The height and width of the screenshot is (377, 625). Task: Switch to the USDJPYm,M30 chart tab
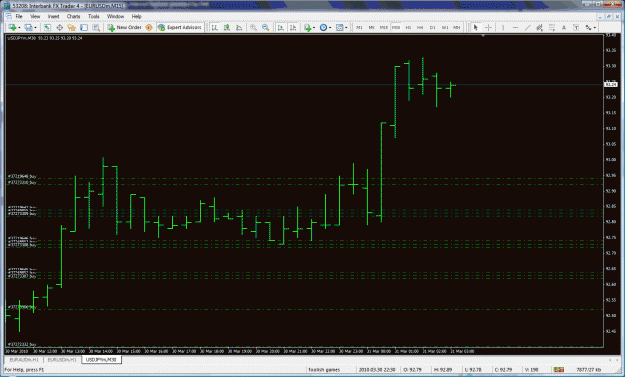101,359
